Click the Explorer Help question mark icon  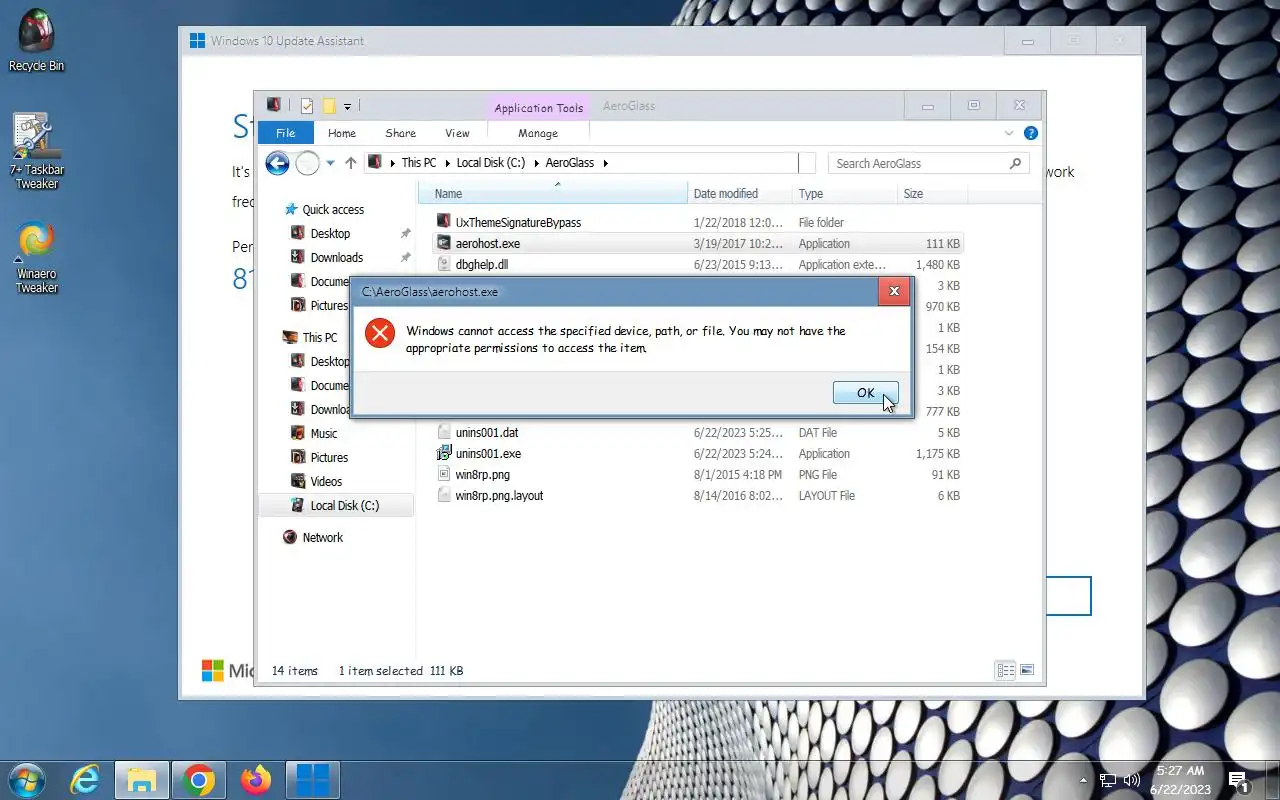coord(1031,133)
